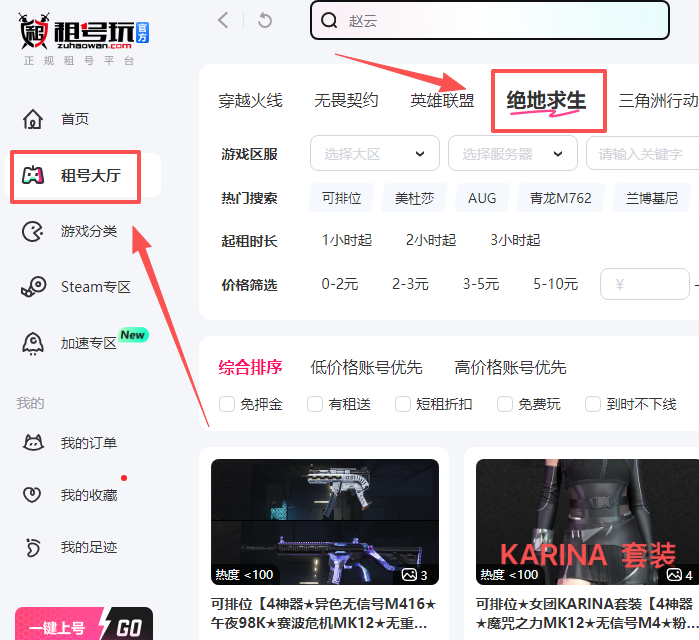Toggle 免押金 checkbox
Image resolution: width=699 pixels, height=640 pixels.
click(x=226, y=404)
